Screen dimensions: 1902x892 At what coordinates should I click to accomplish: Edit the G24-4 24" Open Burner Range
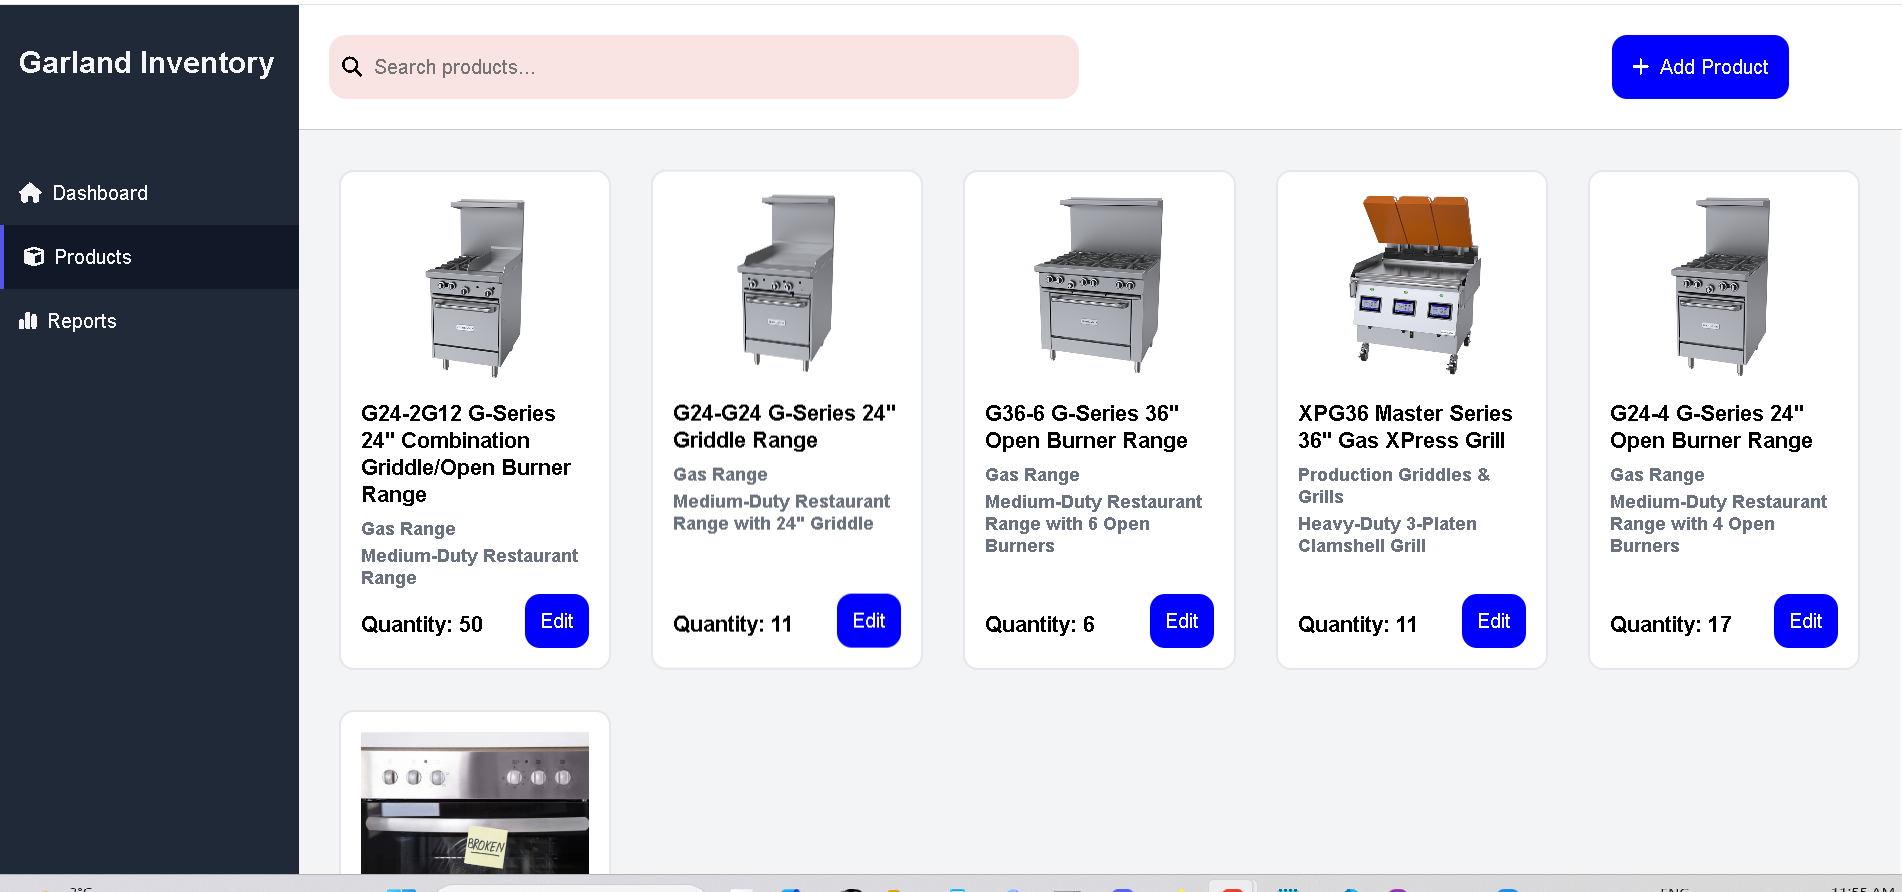pyautogui.click(x=1806, y=621)
